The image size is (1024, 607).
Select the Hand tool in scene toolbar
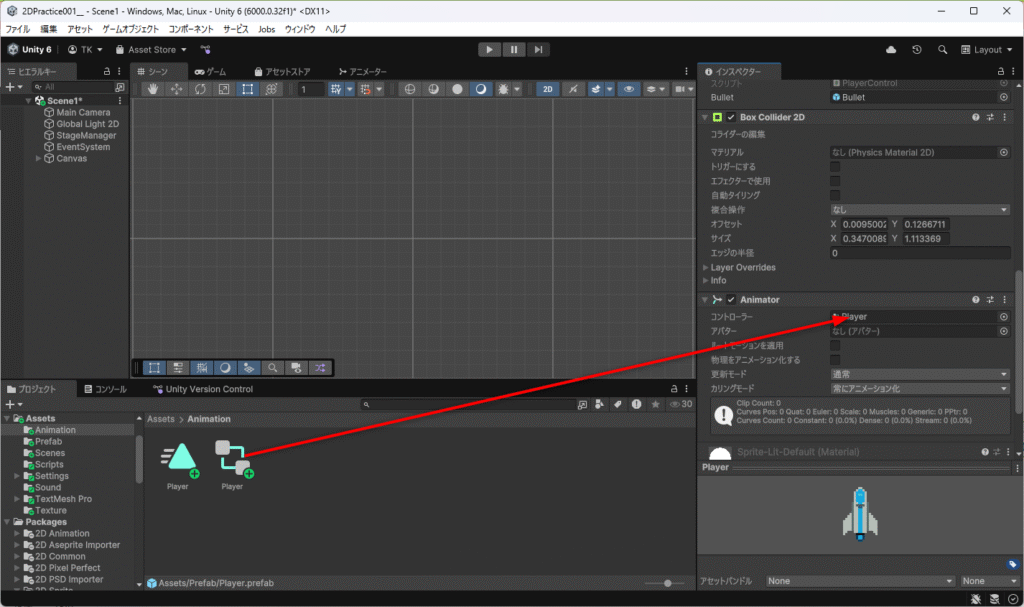click(153, 89)
